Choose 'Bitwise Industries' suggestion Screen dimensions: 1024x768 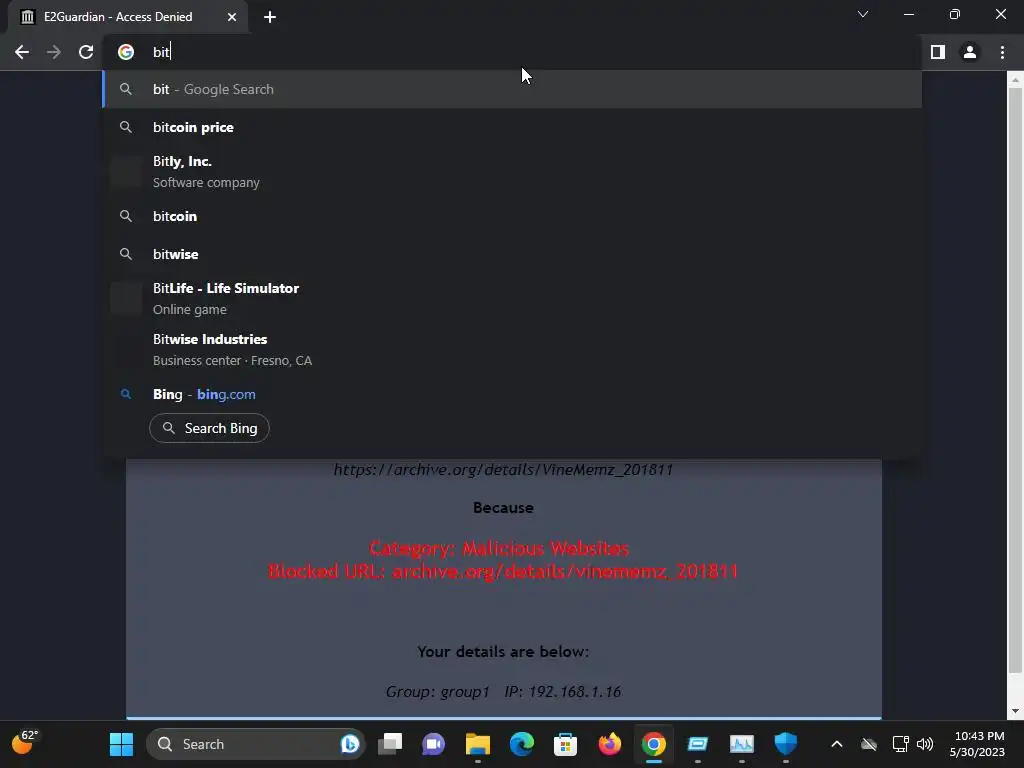pyautogui.click(x=513, y=349)
